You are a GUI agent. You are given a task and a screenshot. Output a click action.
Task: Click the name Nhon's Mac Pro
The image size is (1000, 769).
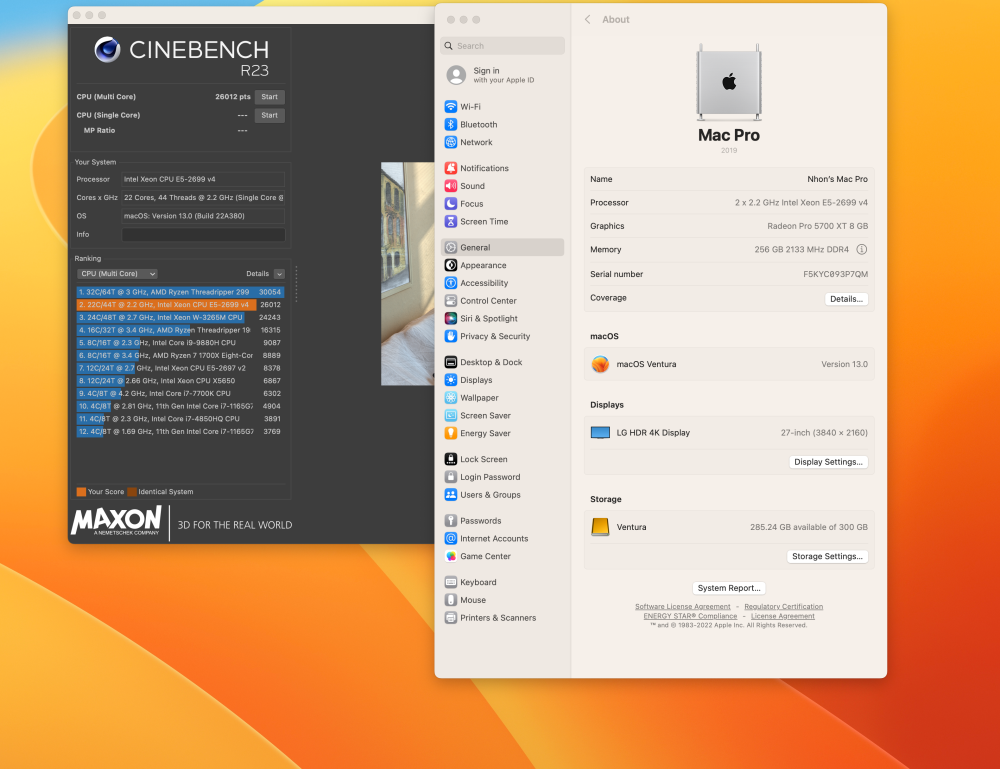point(837,179)
